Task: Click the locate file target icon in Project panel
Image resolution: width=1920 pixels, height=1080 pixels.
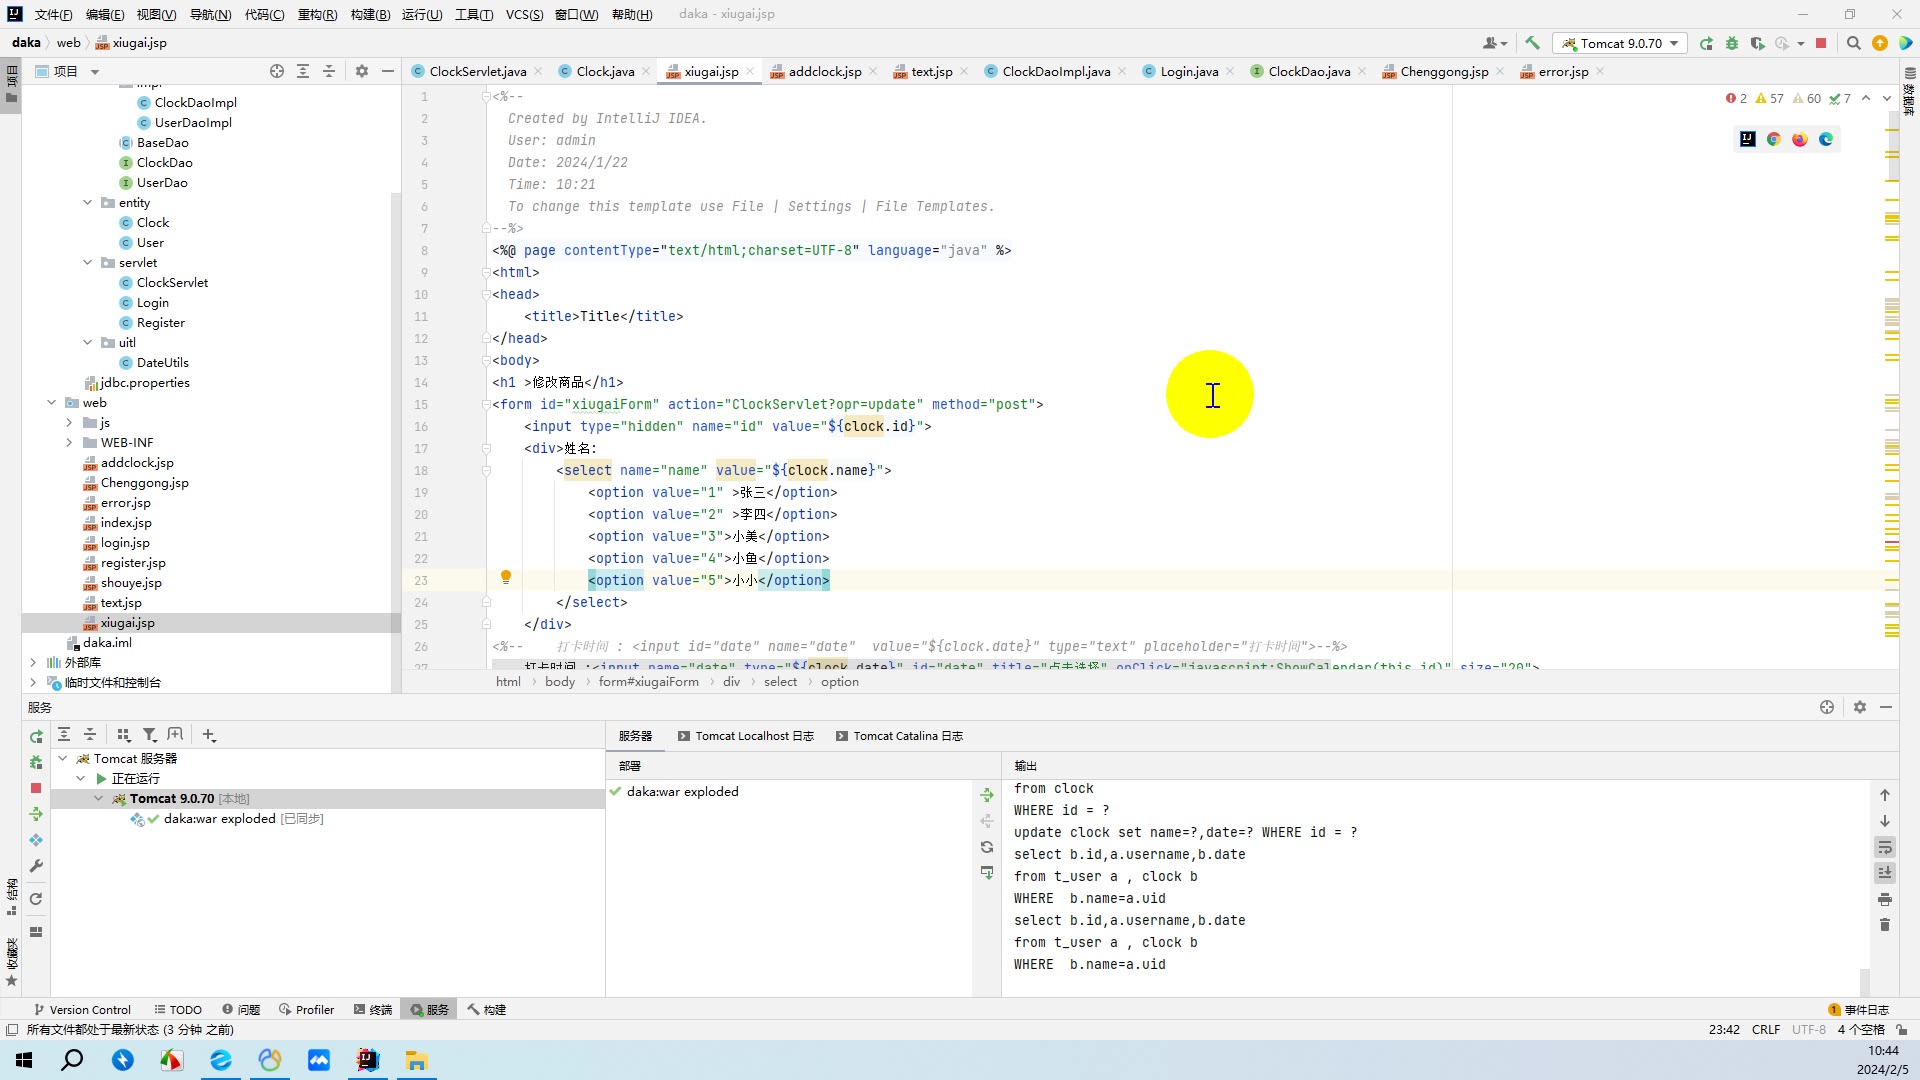Action: point(277,71)
